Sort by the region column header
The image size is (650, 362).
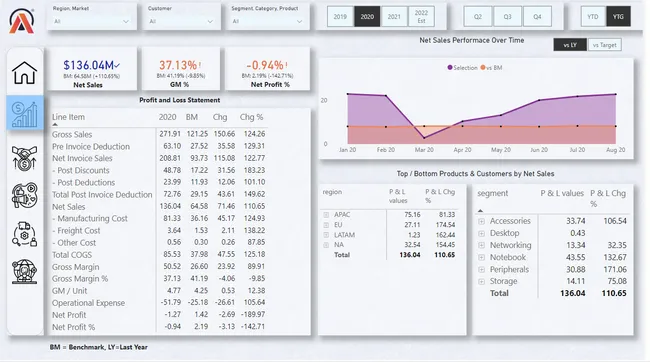[332, 192]
